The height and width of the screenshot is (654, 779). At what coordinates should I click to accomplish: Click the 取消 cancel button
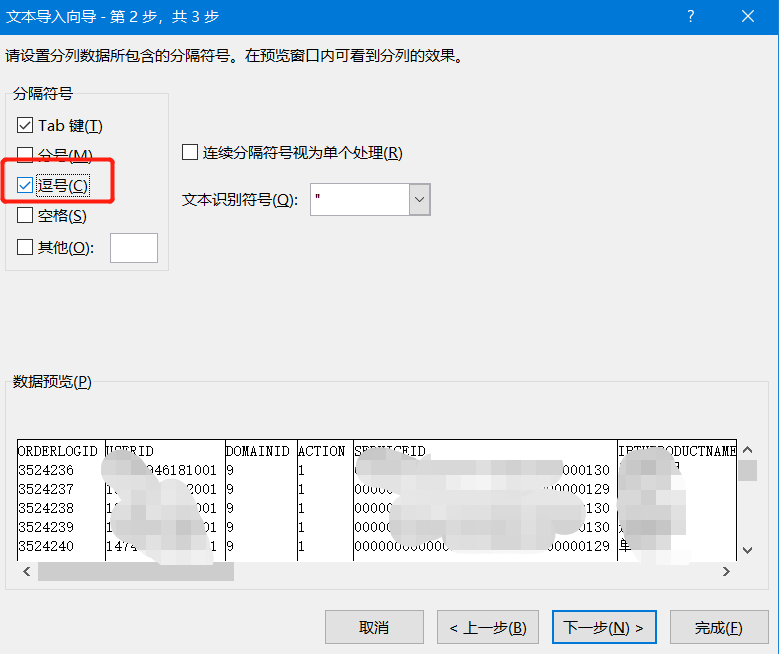point(374,627)
